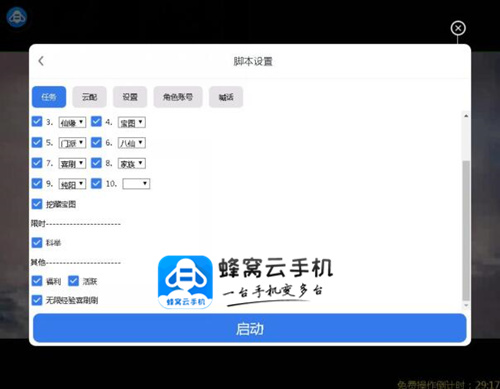Image resolution: width=500 pixels, height=389 pixels.
Task: Disable the 无限经验 checkbox
Action: (37, 300)
